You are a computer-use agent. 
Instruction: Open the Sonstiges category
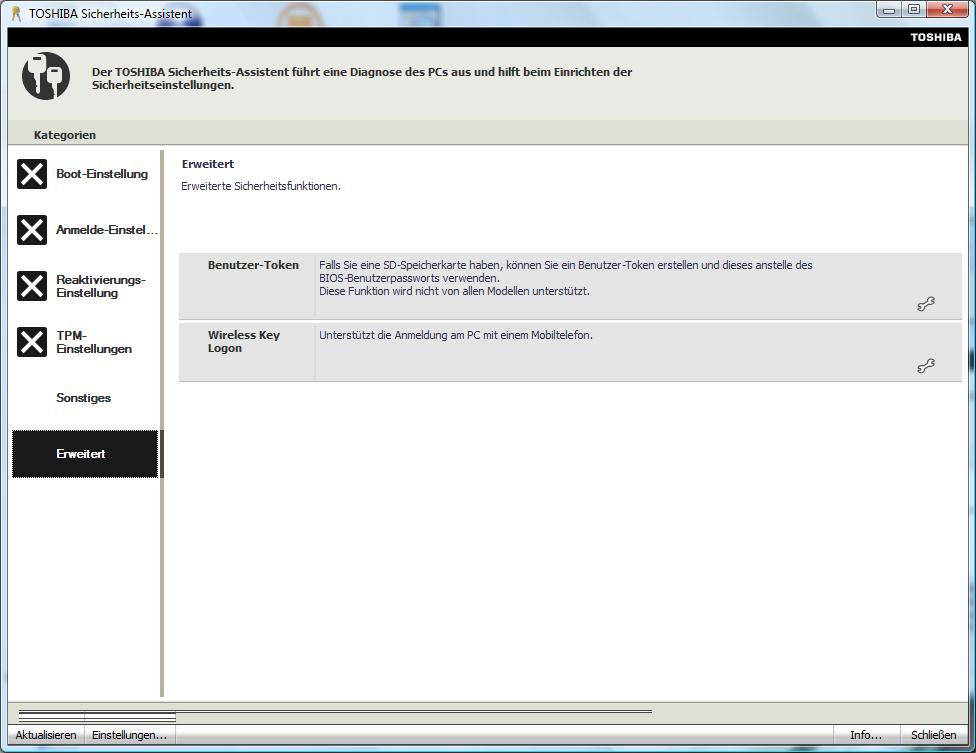pos(85,398)
